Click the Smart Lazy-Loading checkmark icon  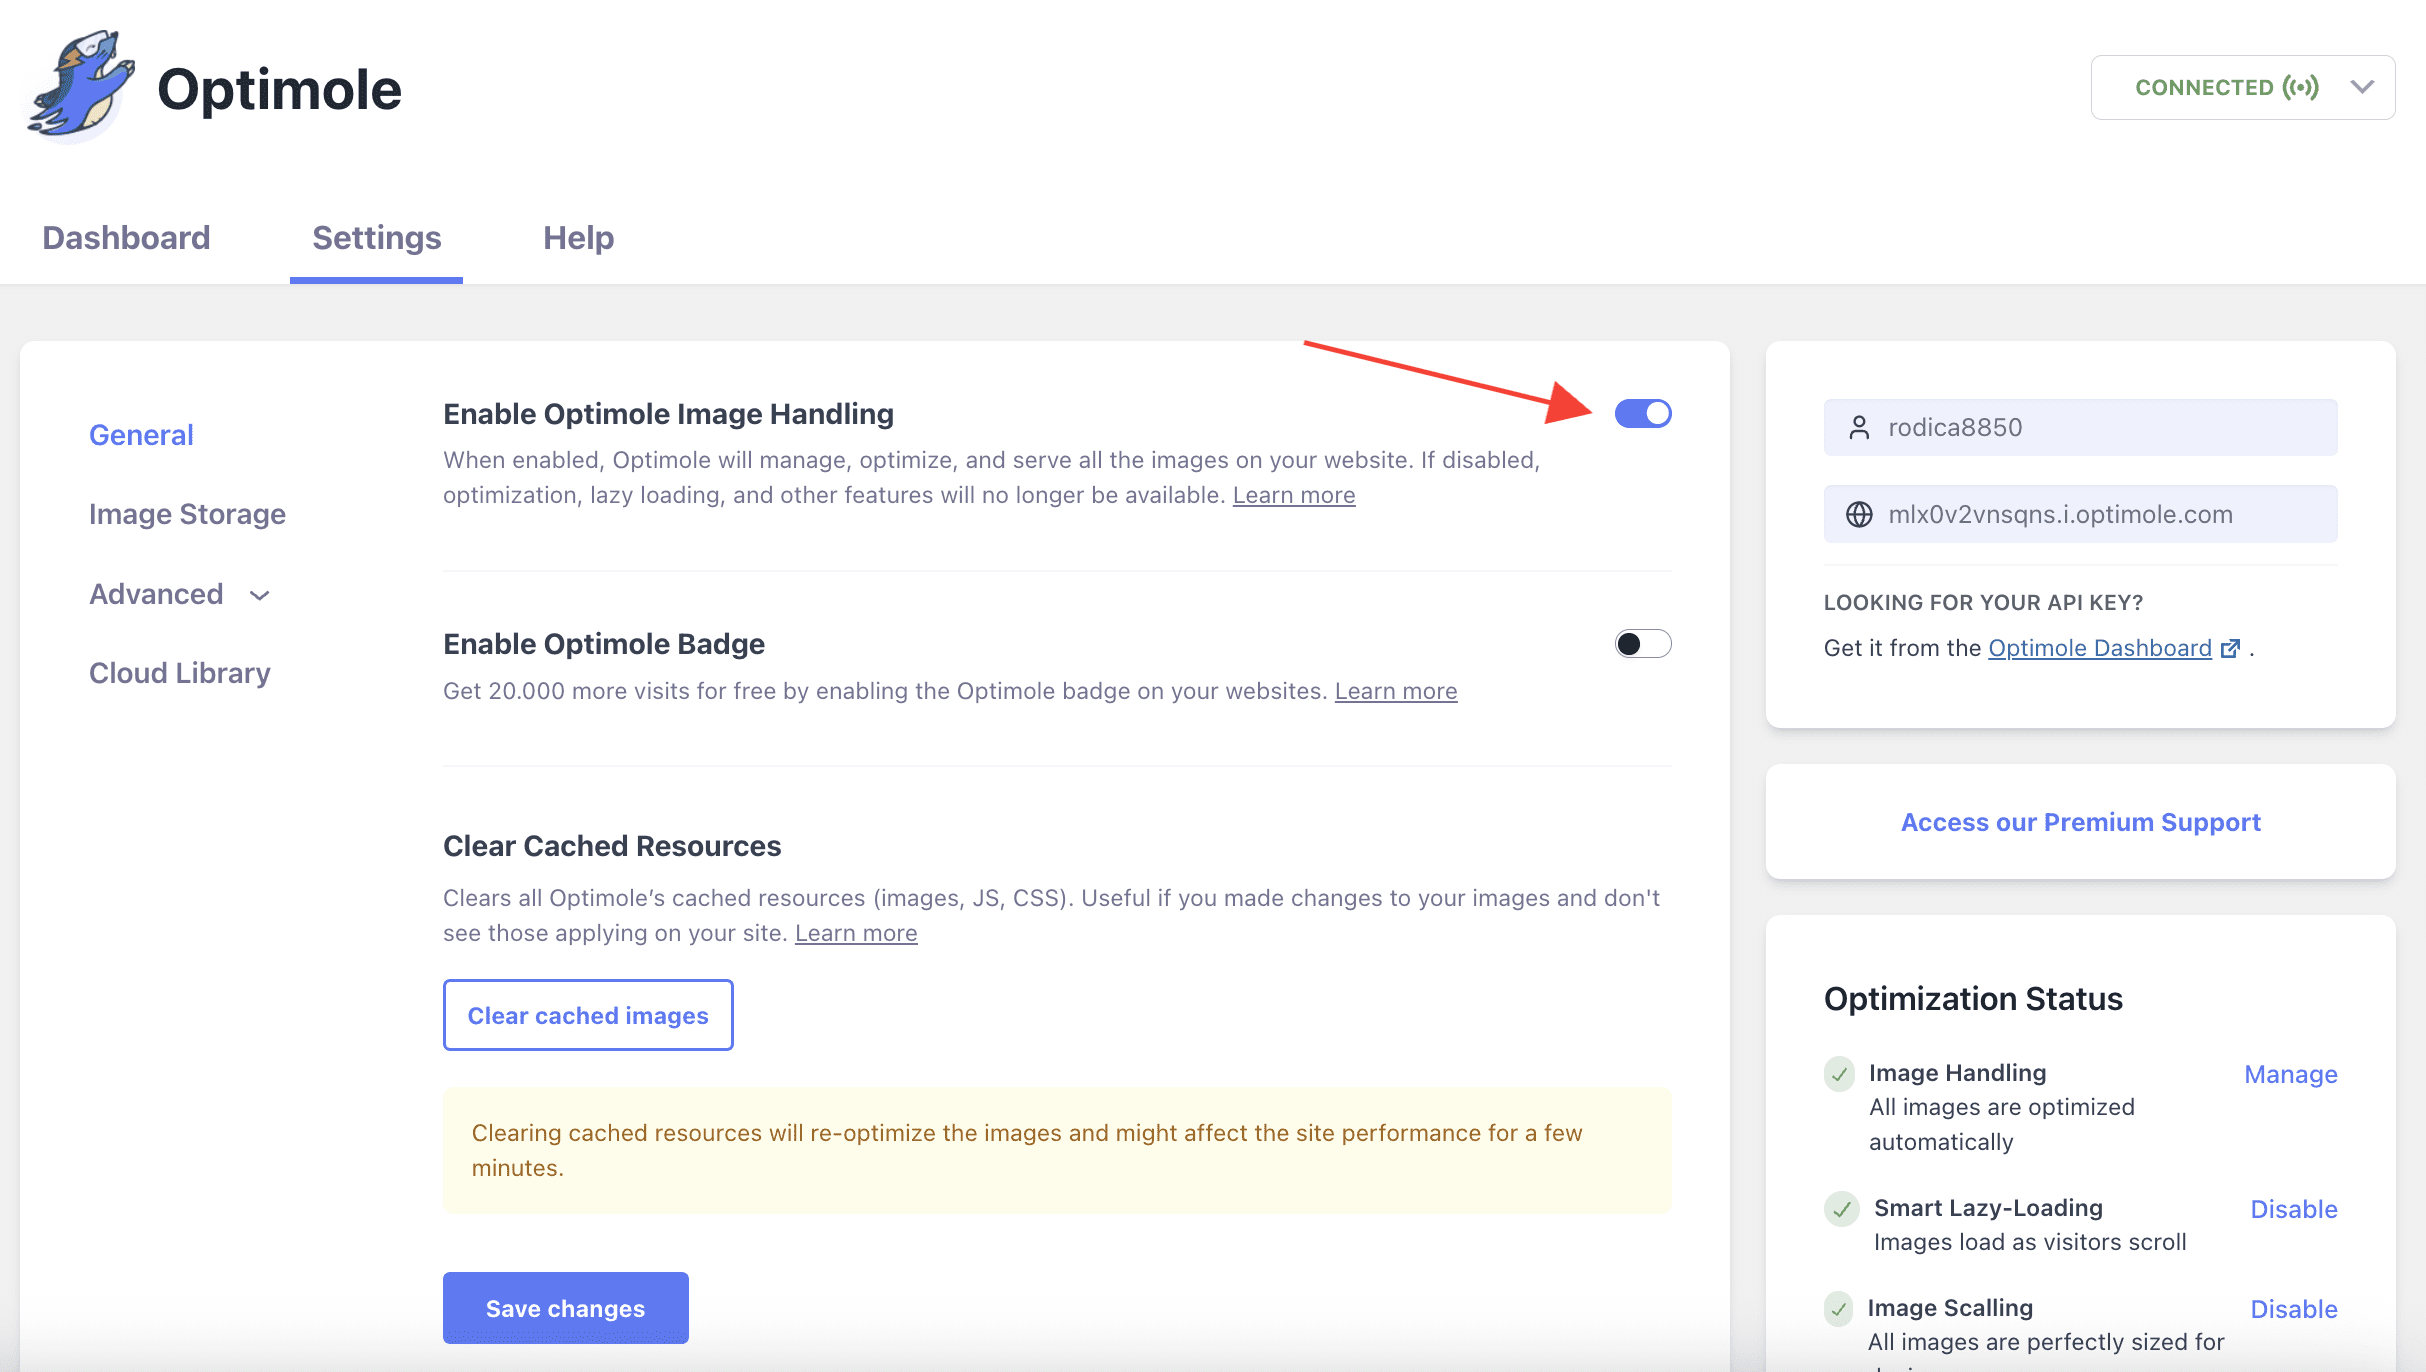click(1841, 1208)
